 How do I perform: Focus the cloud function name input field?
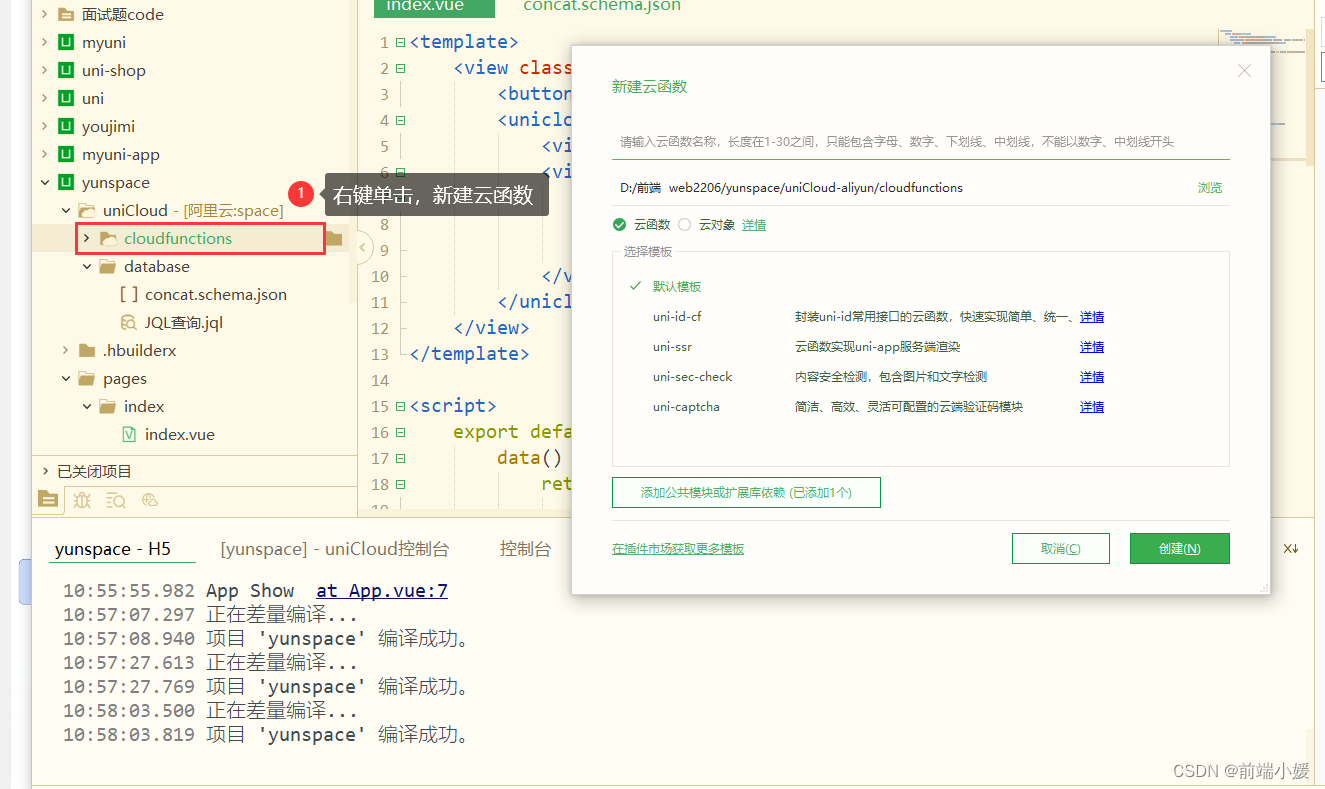click(x=921, y=142)
